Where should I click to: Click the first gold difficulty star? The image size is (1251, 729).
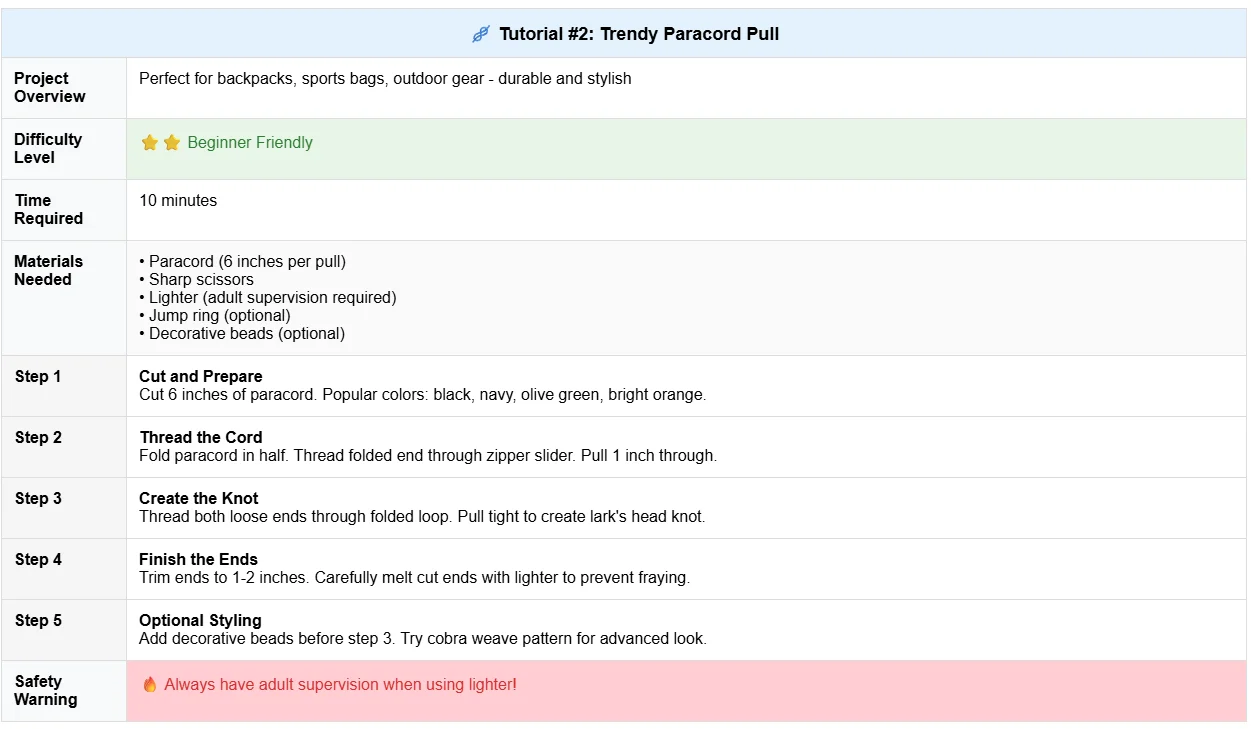(x=150, y=143)
